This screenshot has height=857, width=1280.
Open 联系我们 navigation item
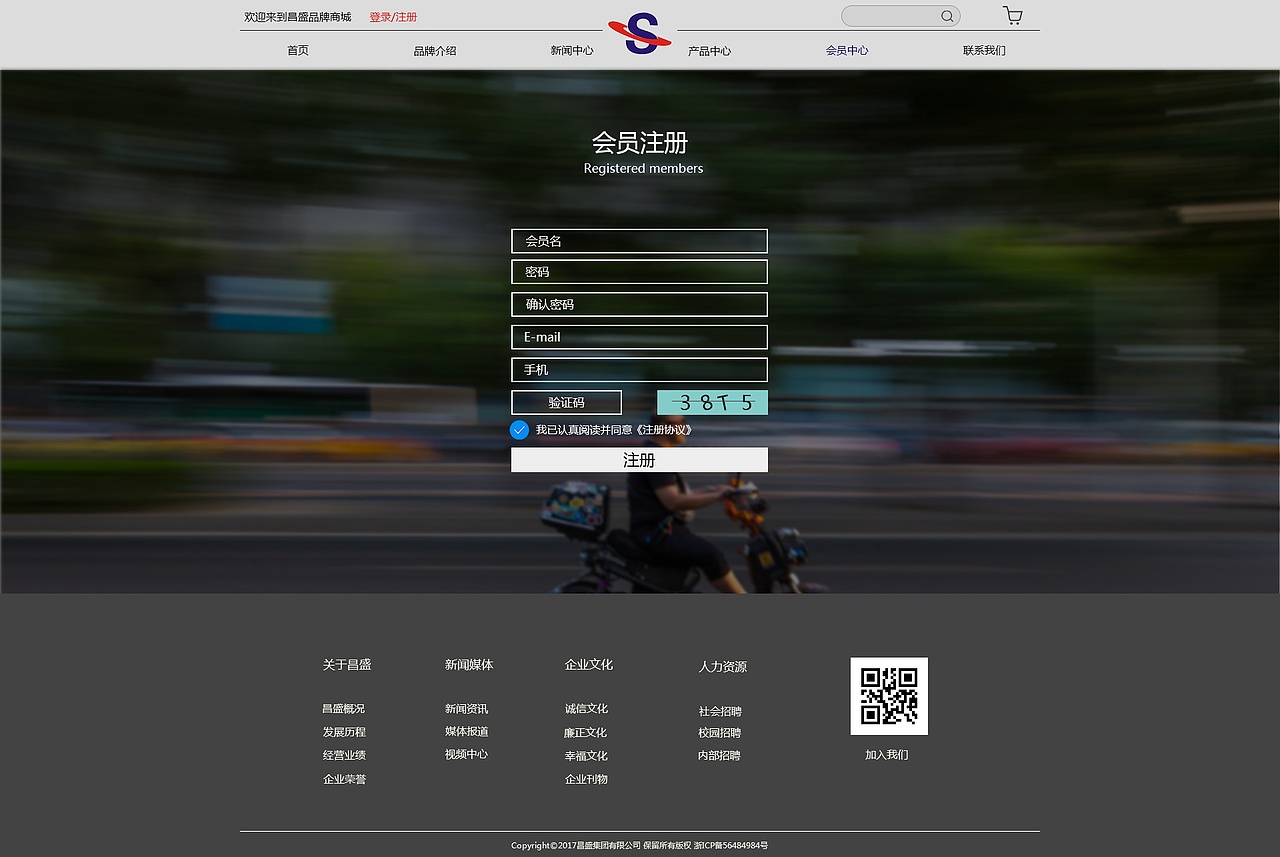pyautogui.click(x=984, y=50)
